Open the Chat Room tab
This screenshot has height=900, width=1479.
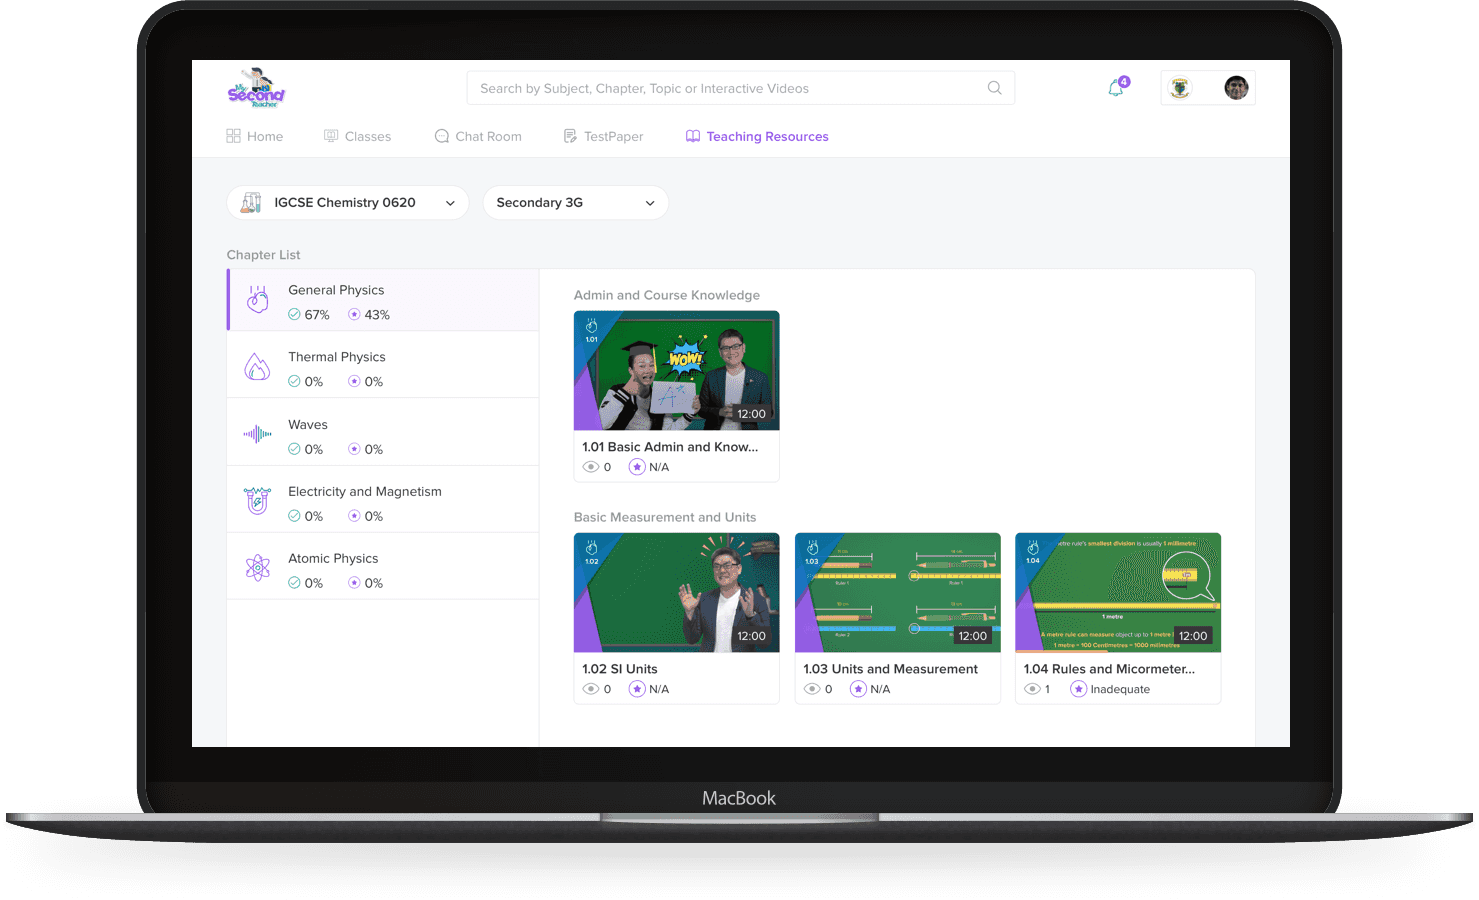coord(478,136)
